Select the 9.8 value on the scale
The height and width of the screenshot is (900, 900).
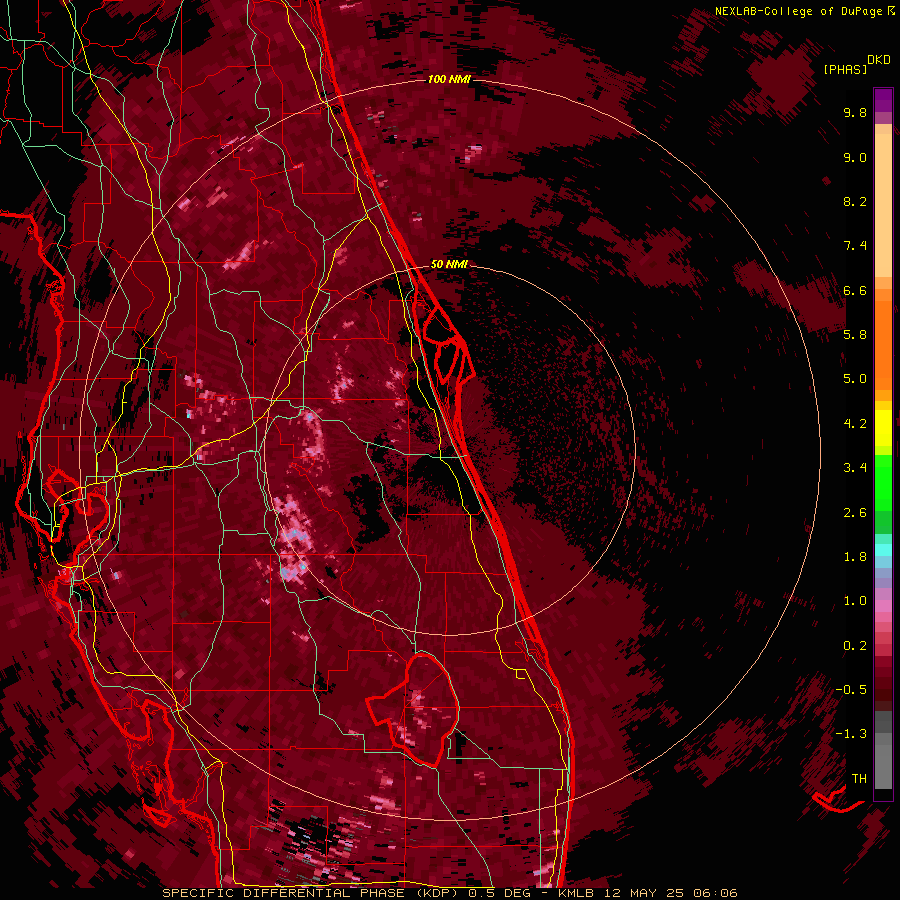pos(855,112)
